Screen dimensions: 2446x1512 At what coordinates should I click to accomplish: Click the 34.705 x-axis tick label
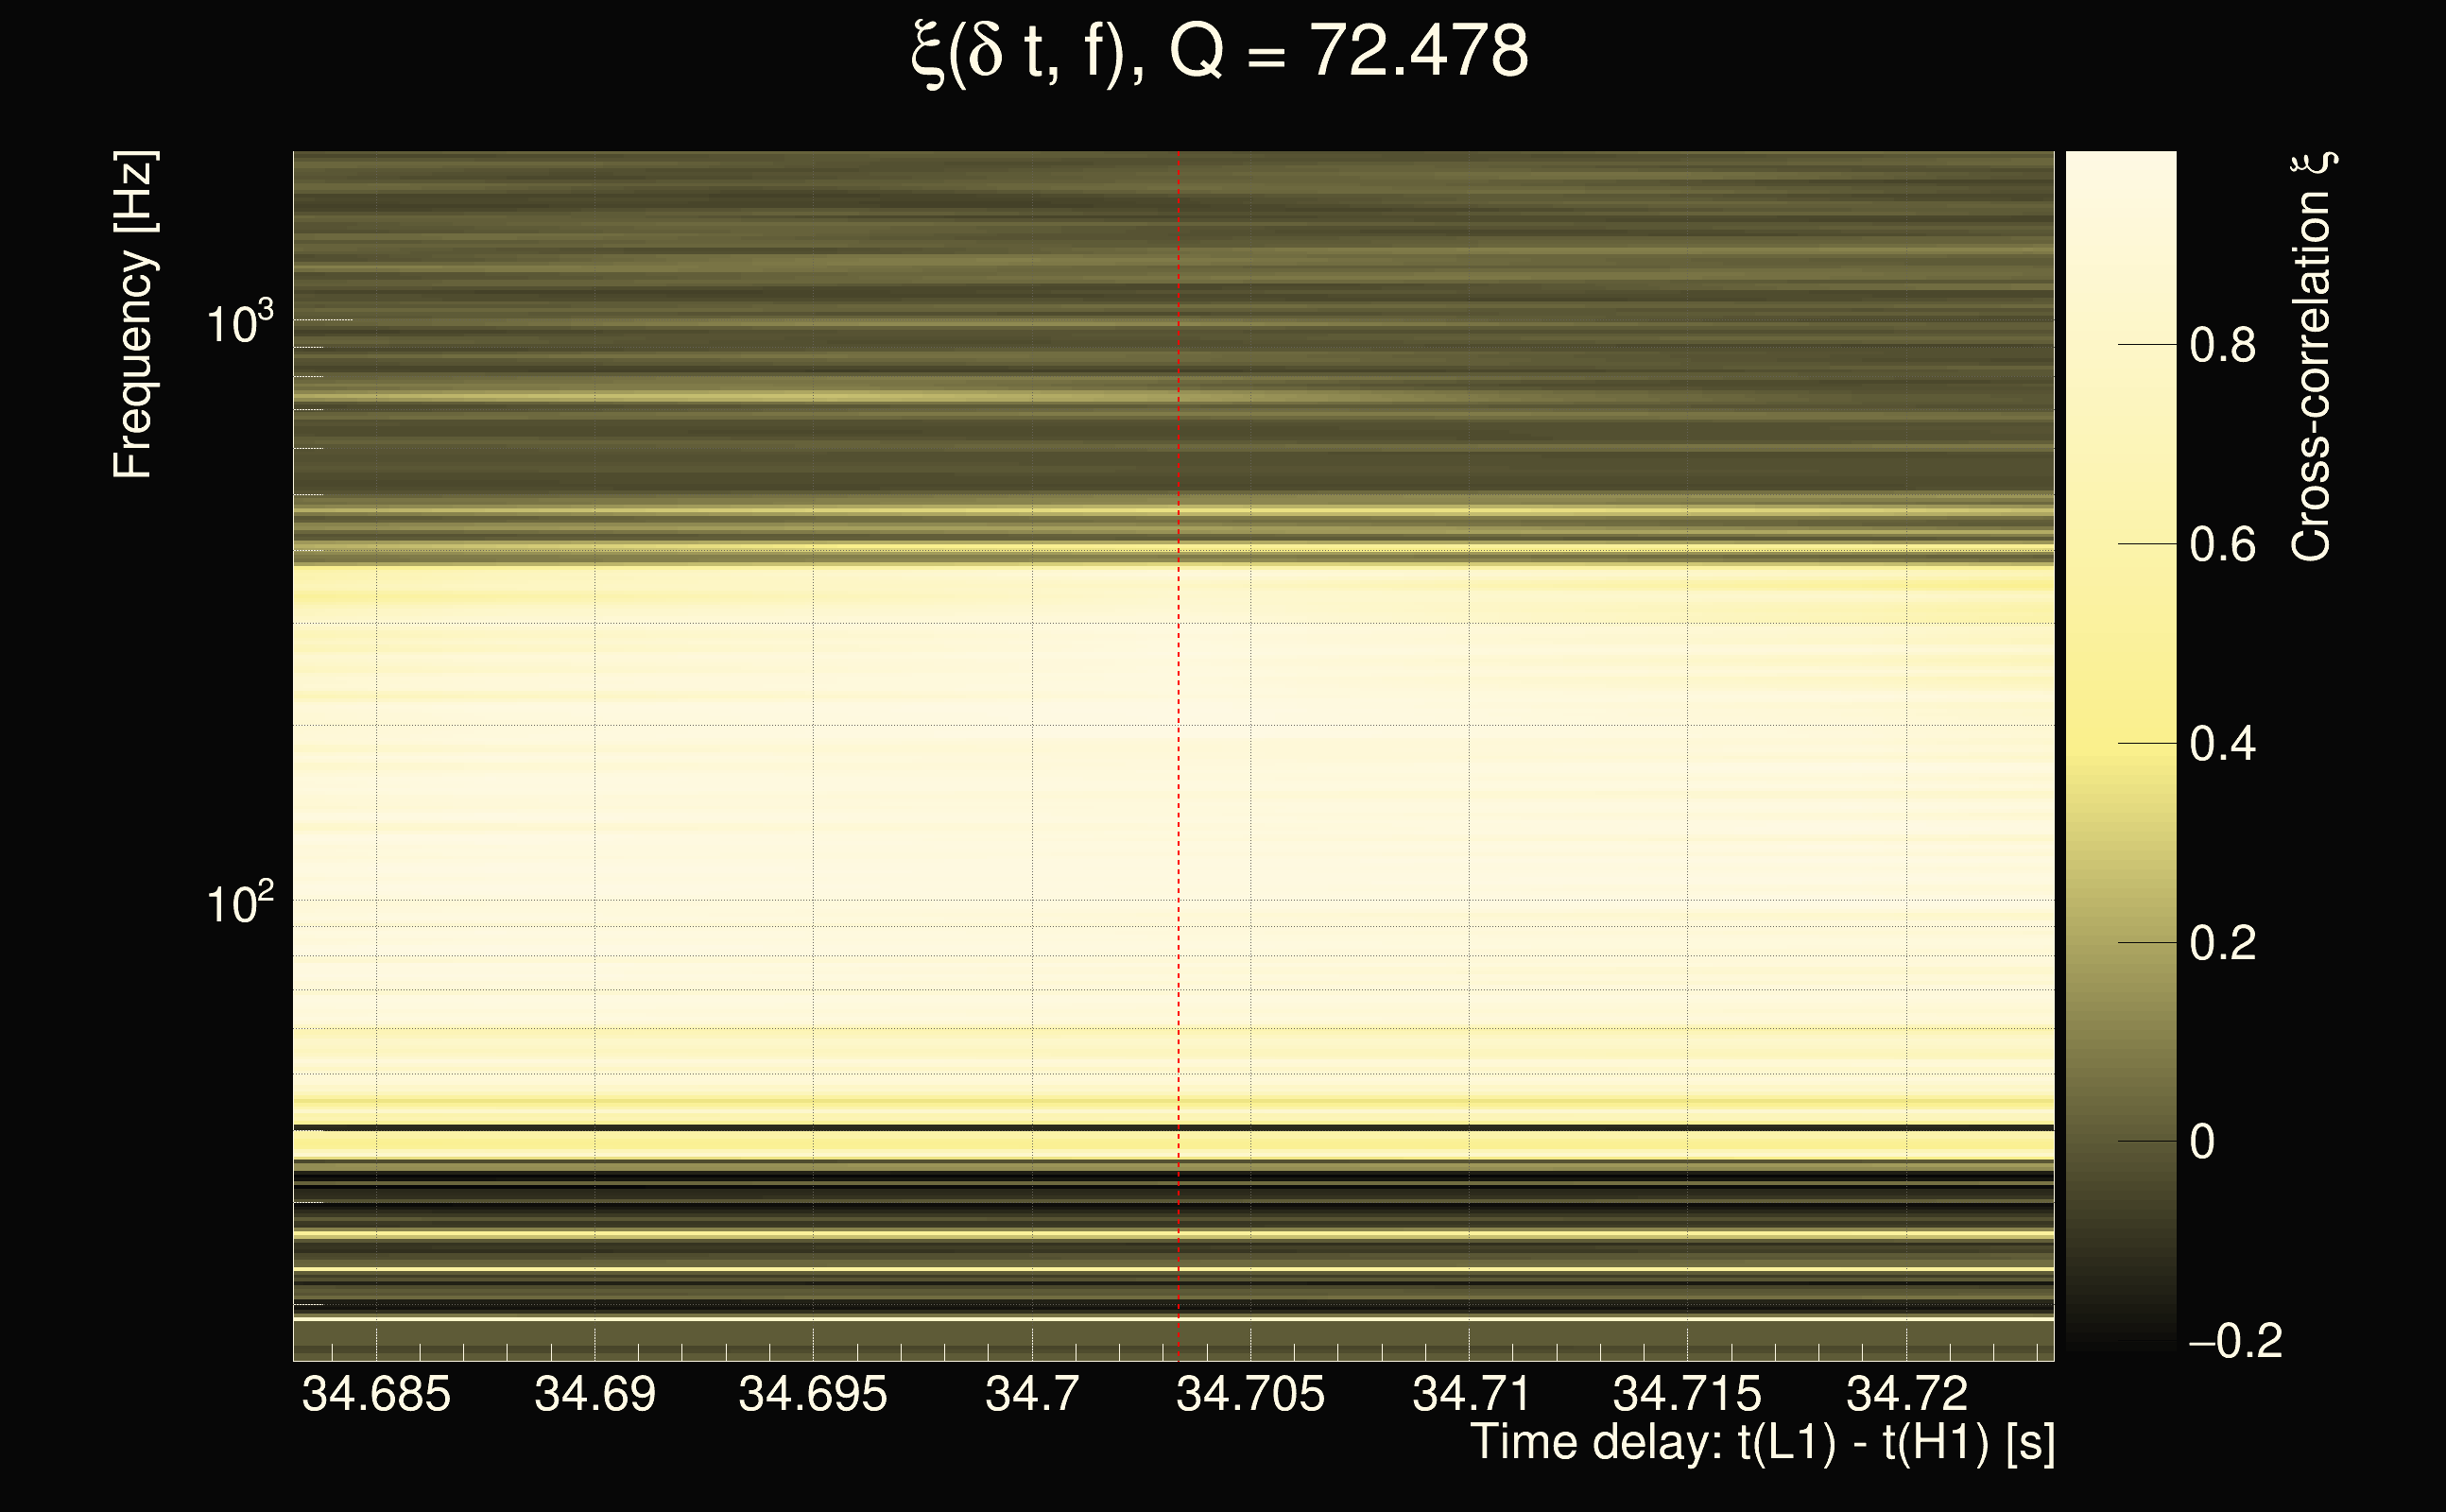[1250, 1394]
